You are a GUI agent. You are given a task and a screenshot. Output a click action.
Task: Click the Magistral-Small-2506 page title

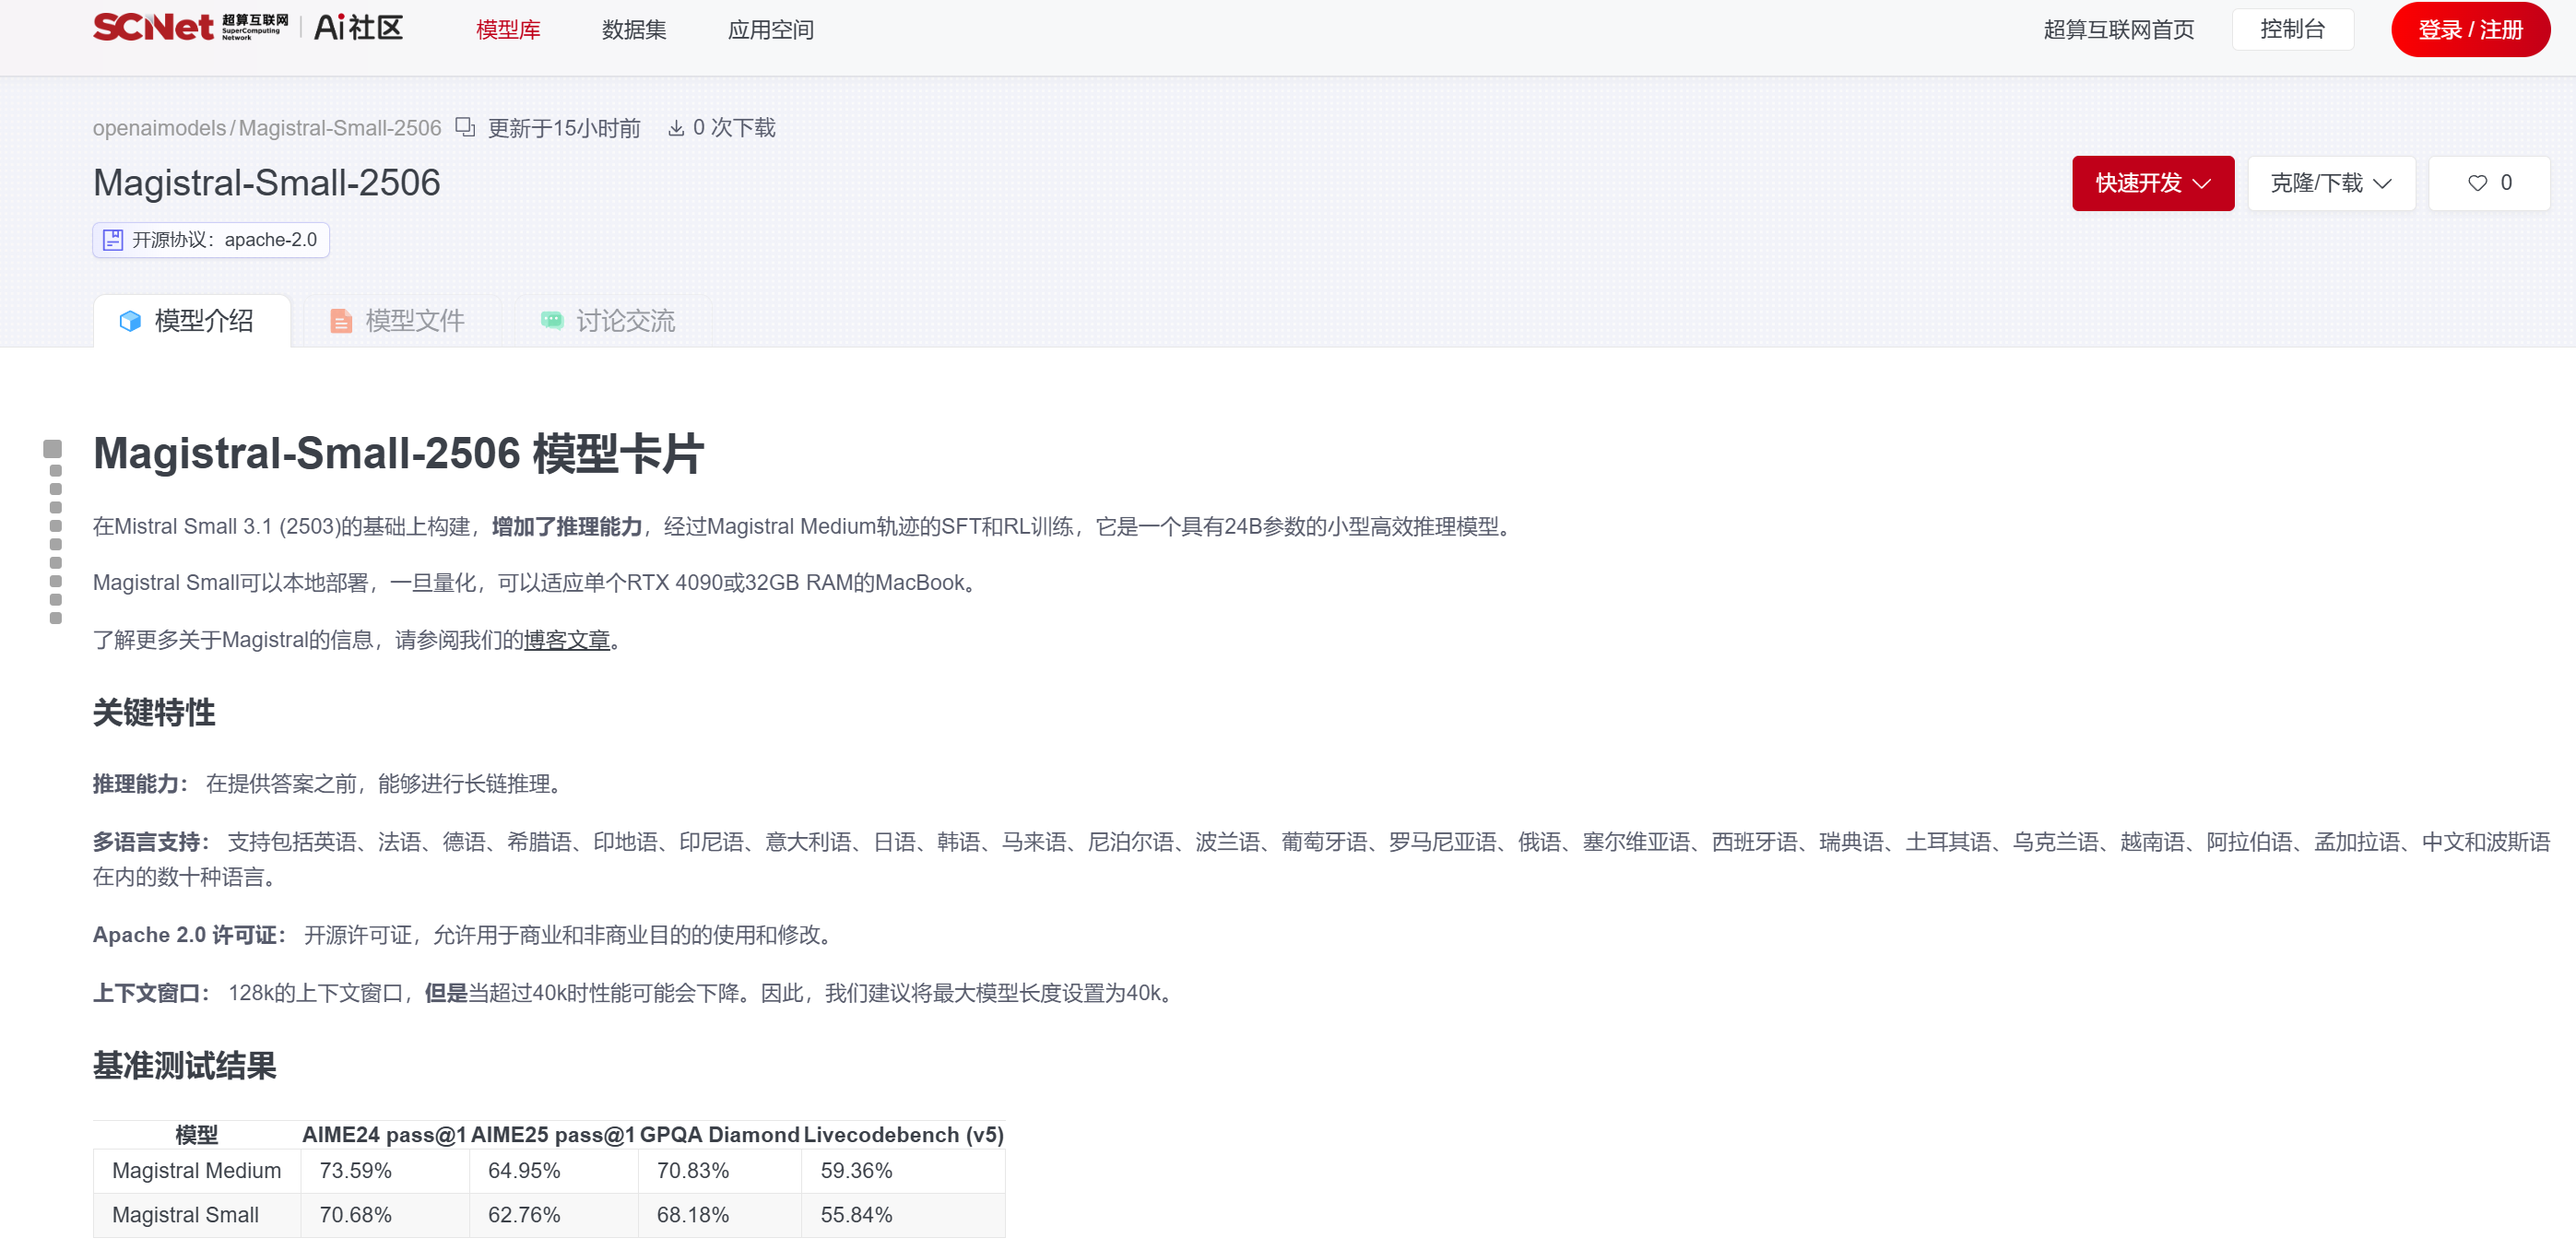click(266, 183)
